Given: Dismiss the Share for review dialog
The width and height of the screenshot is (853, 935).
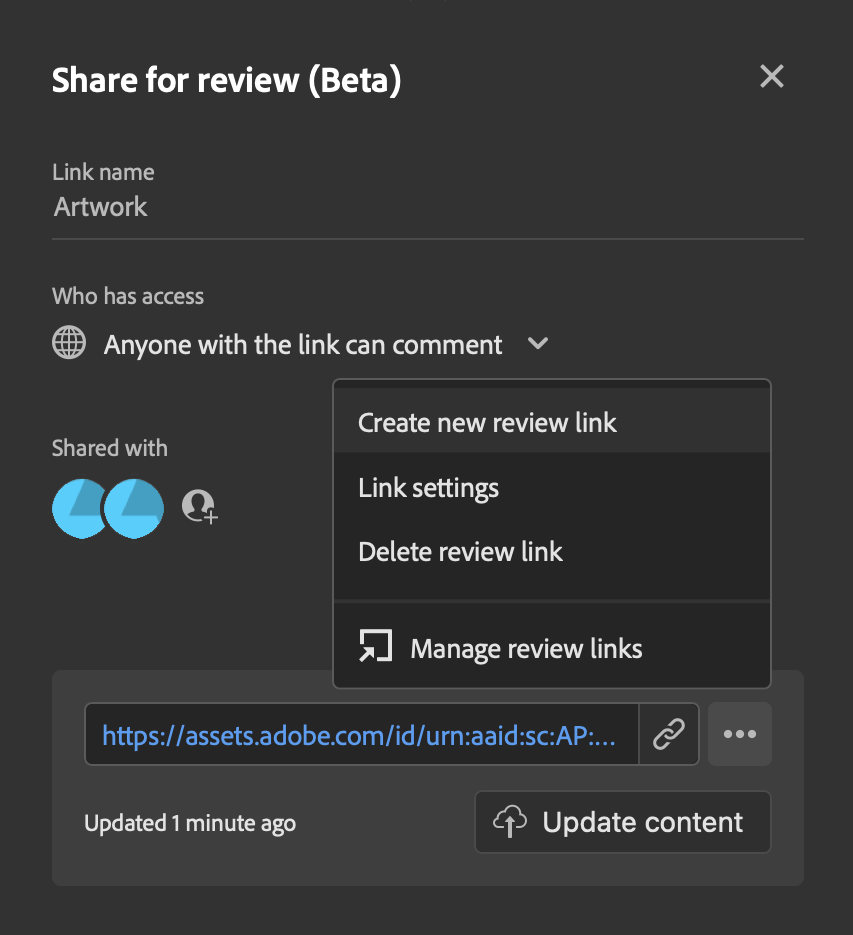Looking at the screenshot, I should [x=771, y=76].
